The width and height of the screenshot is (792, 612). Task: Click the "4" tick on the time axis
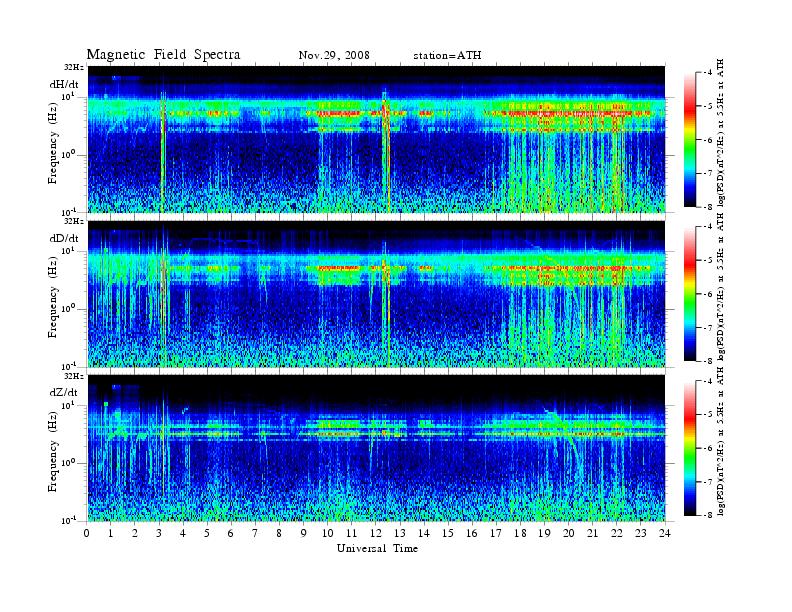(183, 533)
